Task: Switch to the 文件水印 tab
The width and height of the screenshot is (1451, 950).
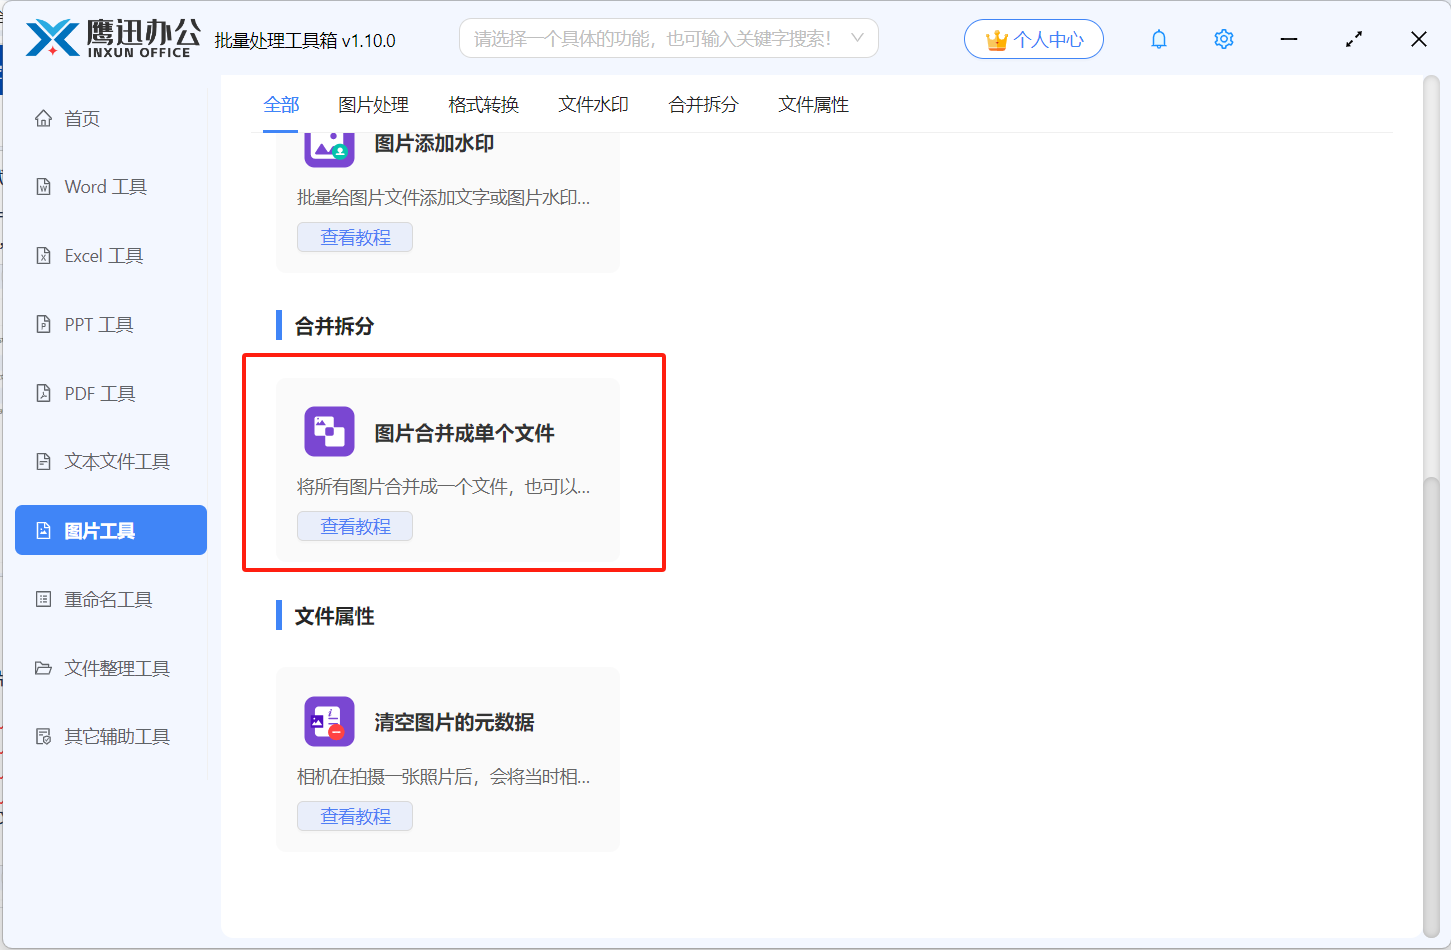Action: [593, 104]
